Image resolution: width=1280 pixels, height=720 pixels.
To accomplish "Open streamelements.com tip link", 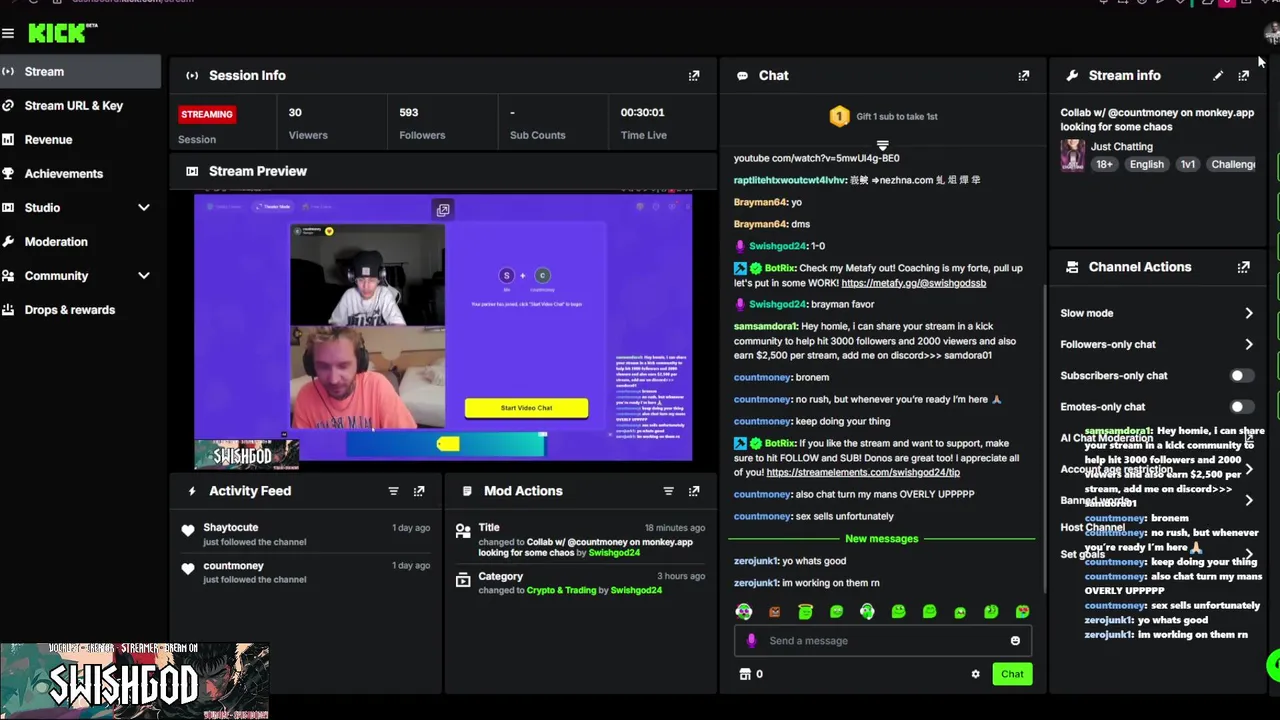I will click(x=863, y=473).
